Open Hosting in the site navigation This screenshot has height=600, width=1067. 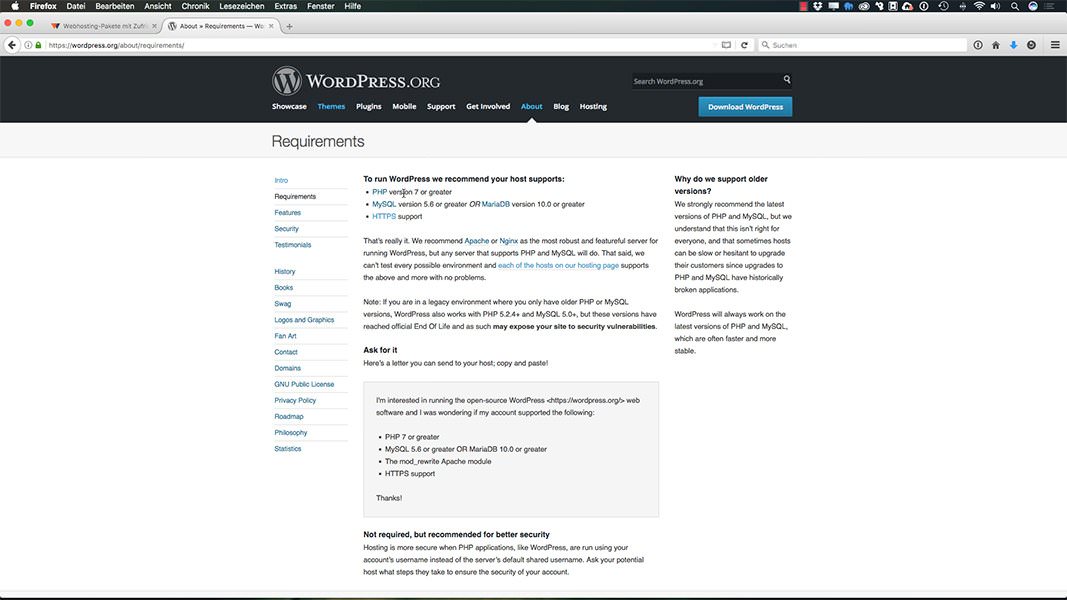(593, 107)
